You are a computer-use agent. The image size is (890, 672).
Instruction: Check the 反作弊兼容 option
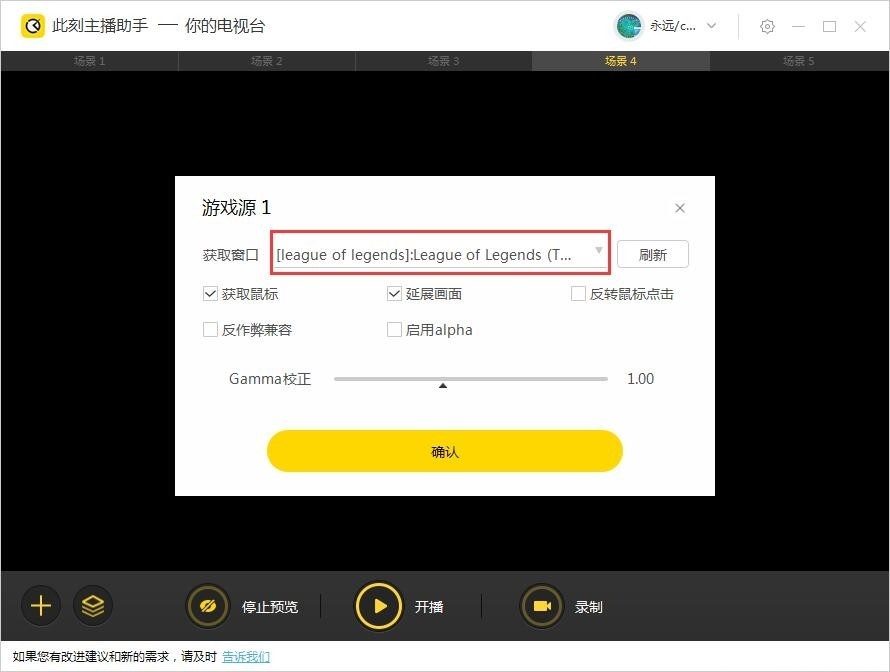(211, 329)
